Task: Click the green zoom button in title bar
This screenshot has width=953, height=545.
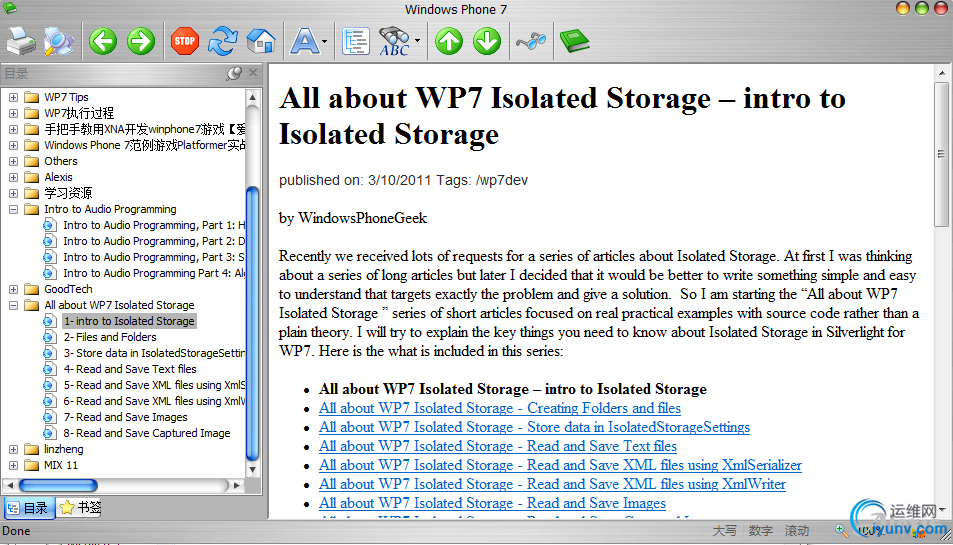Action: tap(921, 8)
